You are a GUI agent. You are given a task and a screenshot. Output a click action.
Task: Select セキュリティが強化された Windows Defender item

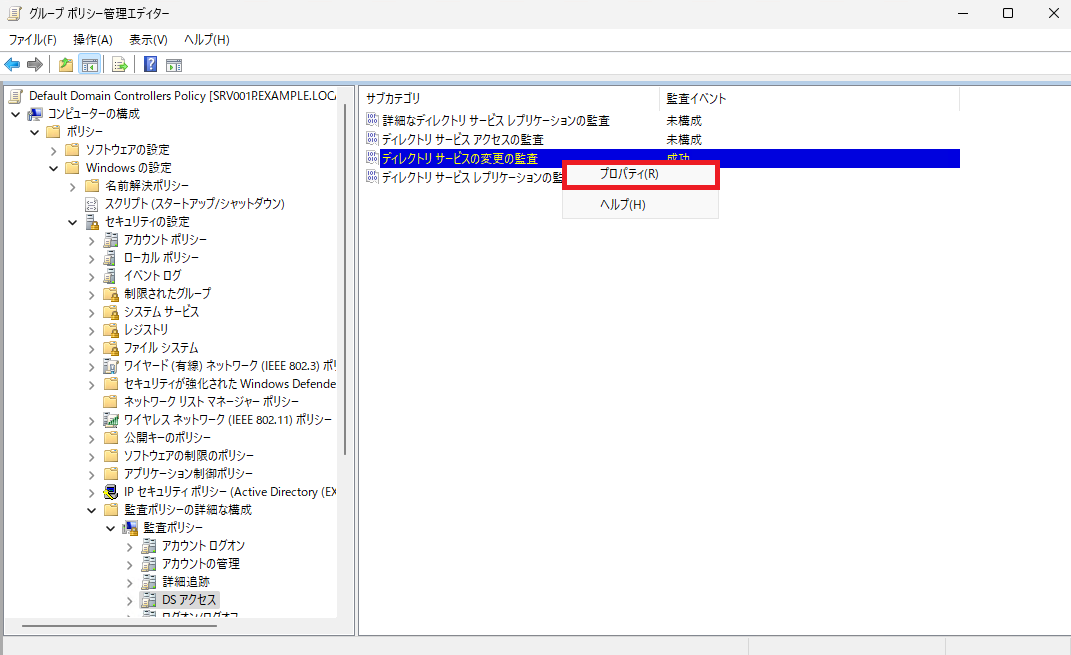[230, 384]
